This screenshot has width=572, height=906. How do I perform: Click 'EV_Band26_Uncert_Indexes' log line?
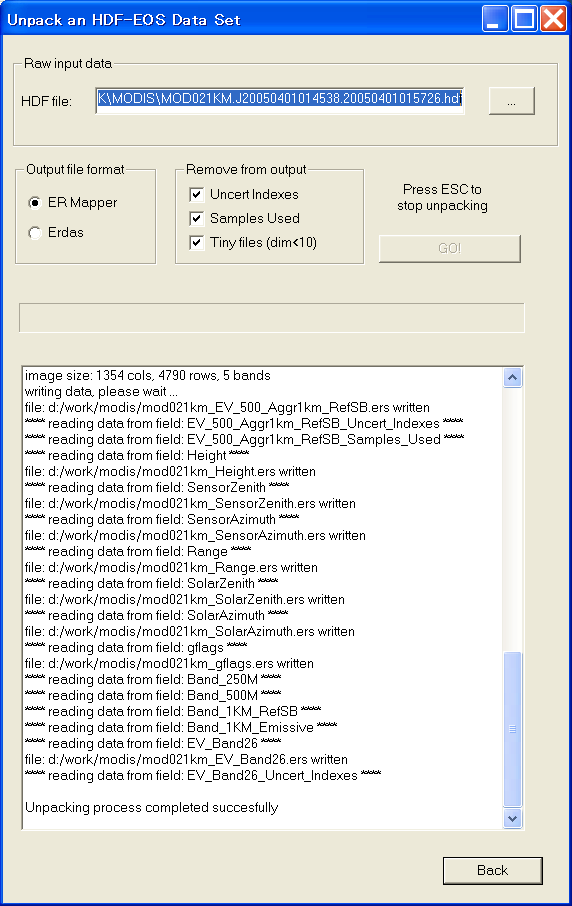coord(203,775)
